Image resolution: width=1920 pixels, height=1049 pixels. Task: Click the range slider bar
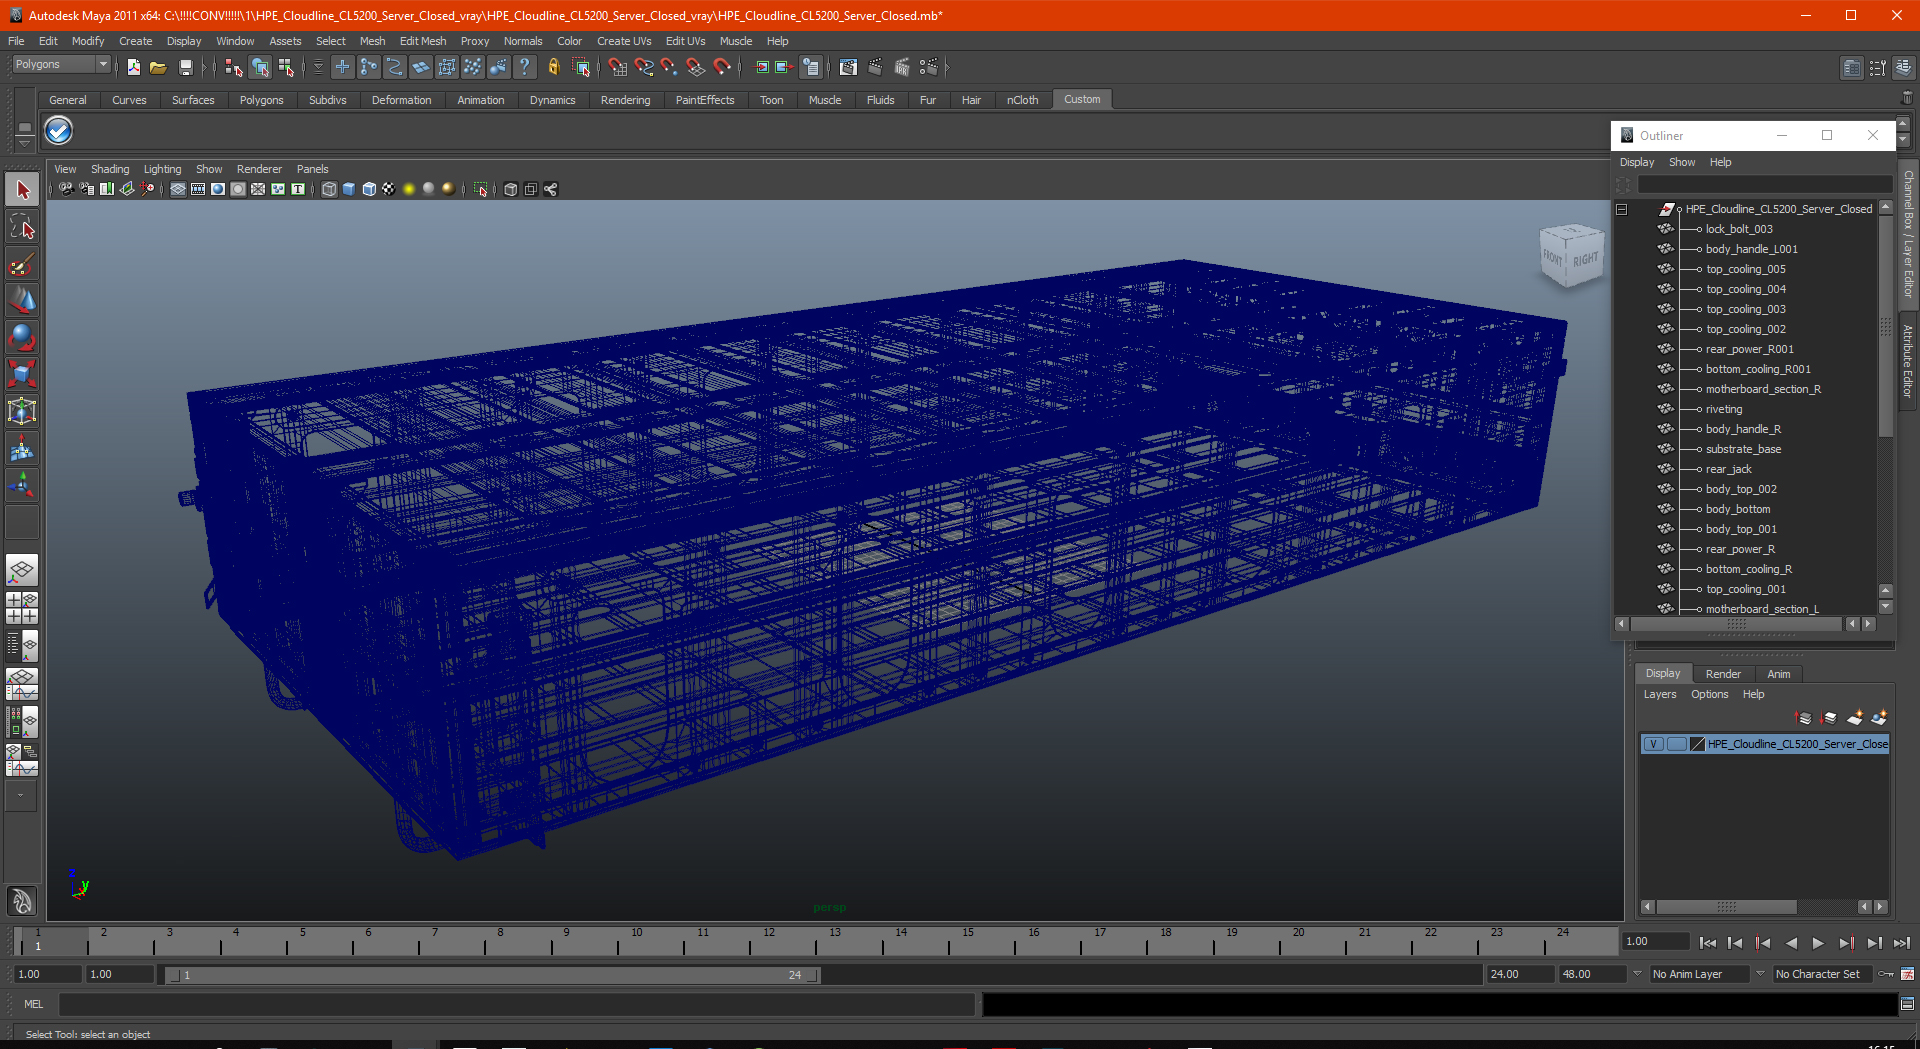tap(492, 975)
